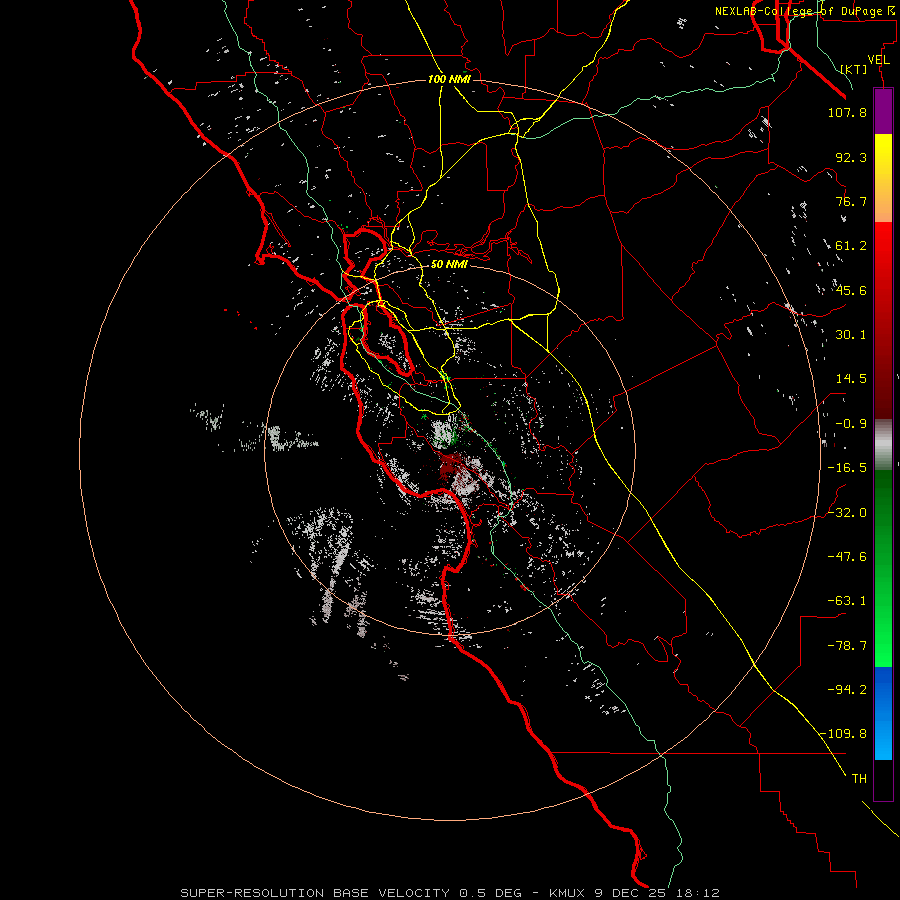Click the gray near-zero segment of the color bar
The image size is (900, 900).
coord(883,445)
